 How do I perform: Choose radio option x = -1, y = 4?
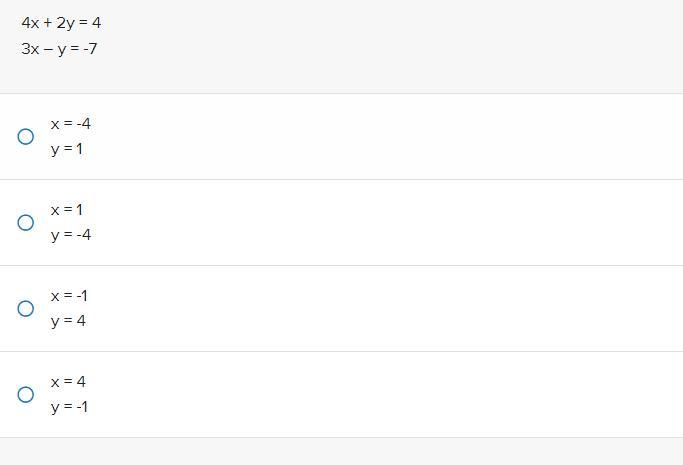pyautogui.click(x=26, y=308)
